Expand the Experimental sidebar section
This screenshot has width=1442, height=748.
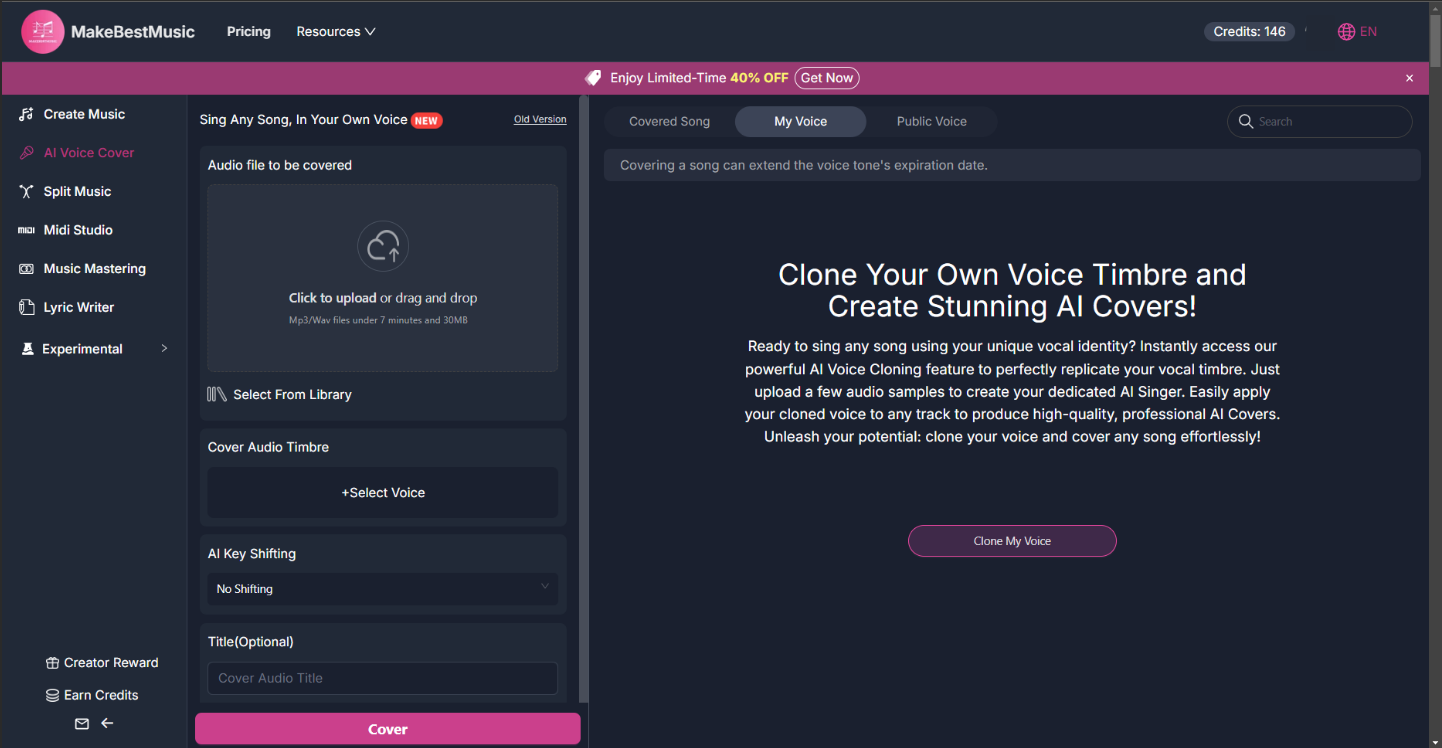93,349
